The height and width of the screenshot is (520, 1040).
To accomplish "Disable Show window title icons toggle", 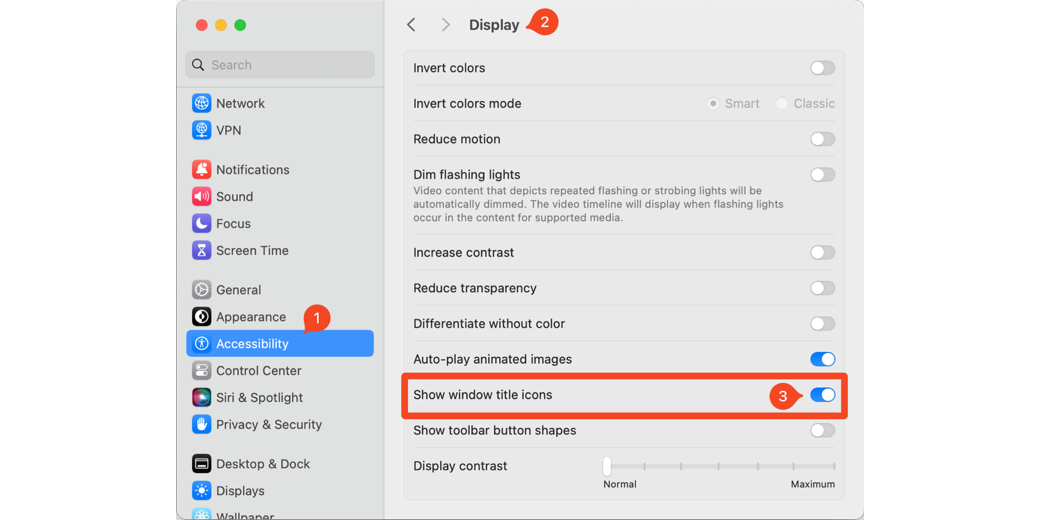I will 822,395.
